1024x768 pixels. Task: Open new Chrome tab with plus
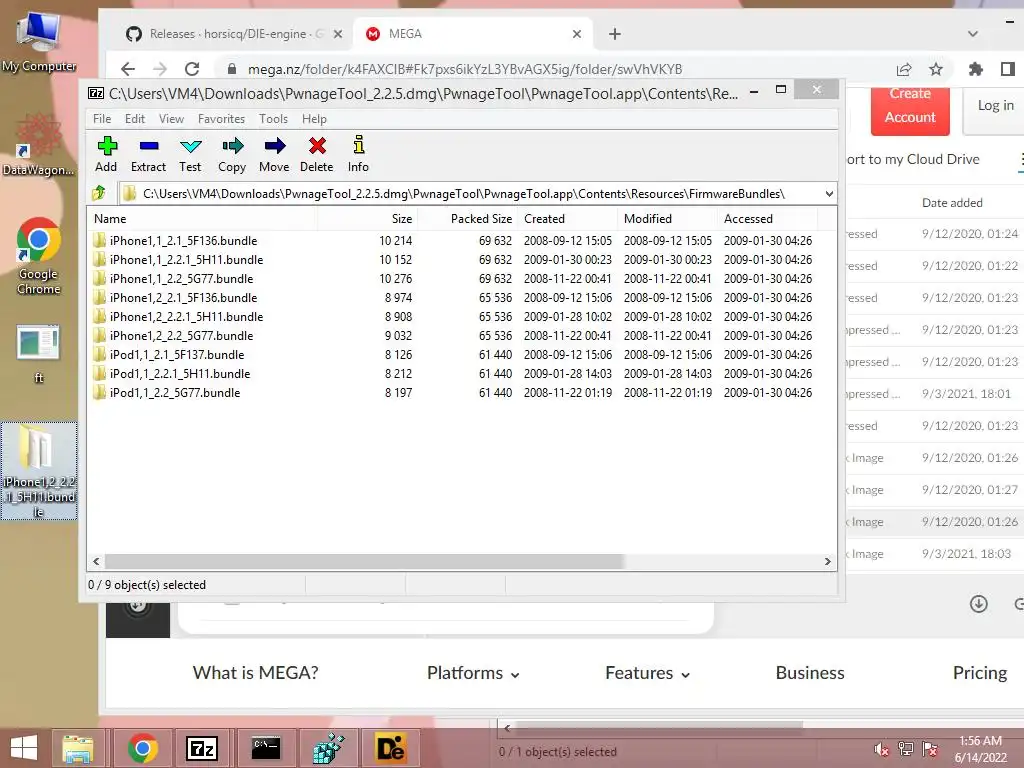[615, 34]
